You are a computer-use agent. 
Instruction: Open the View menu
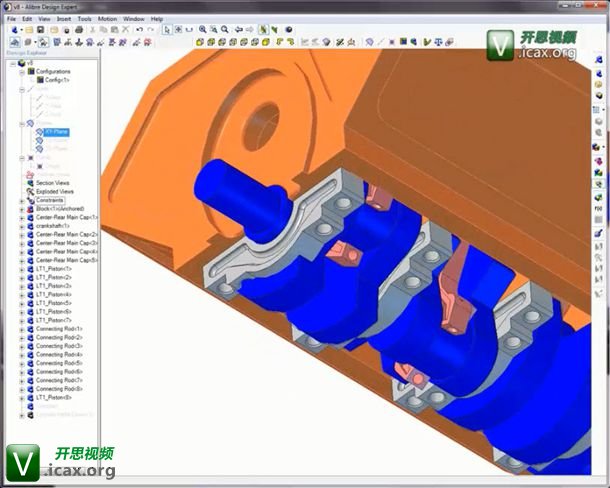44,19
